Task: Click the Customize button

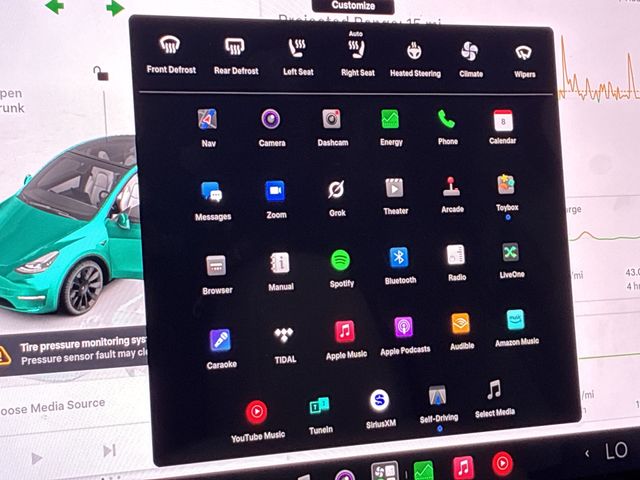Action: coord(353,6)
